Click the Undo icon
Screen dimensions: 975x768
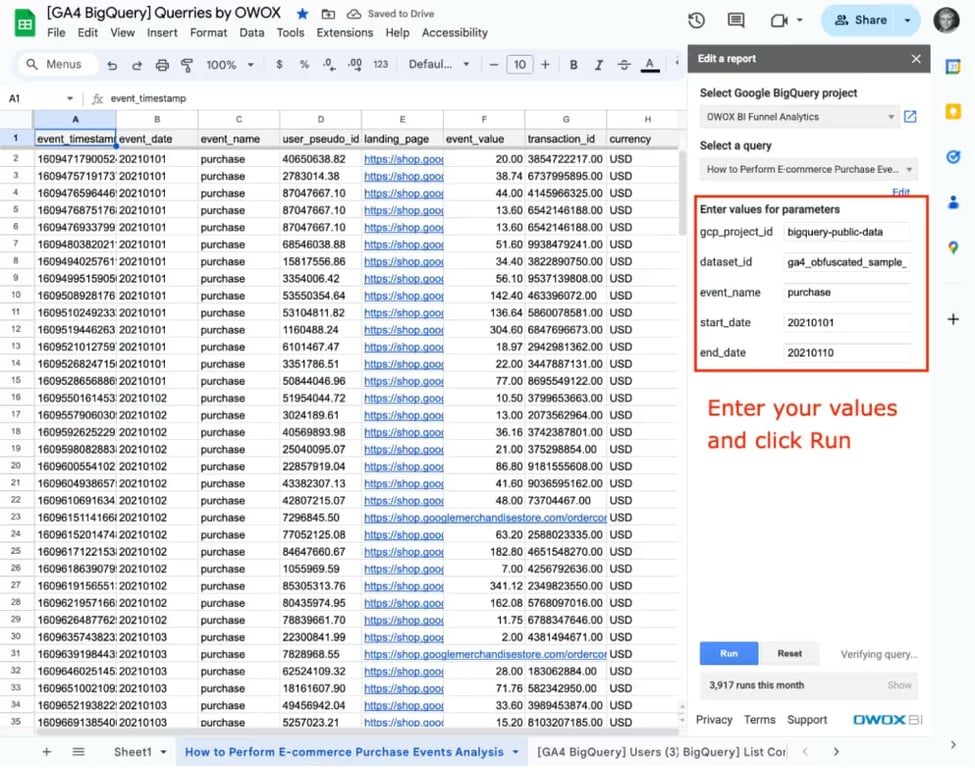coord(112,65)
